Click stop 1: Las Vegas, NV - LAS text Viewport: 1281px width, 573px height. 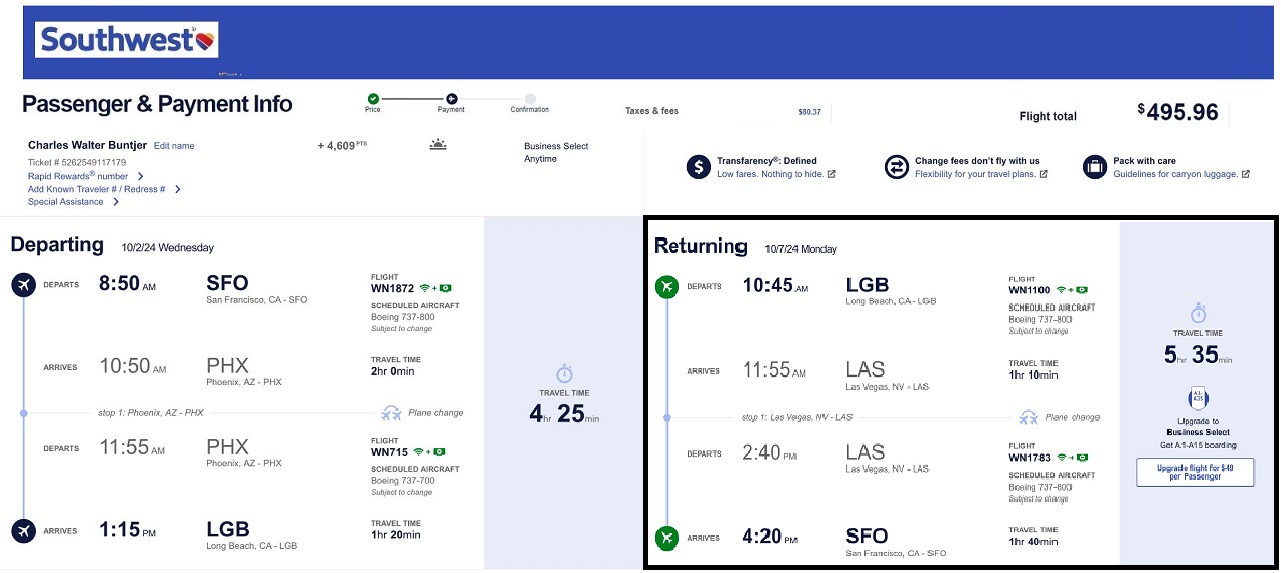pos(798,417)
